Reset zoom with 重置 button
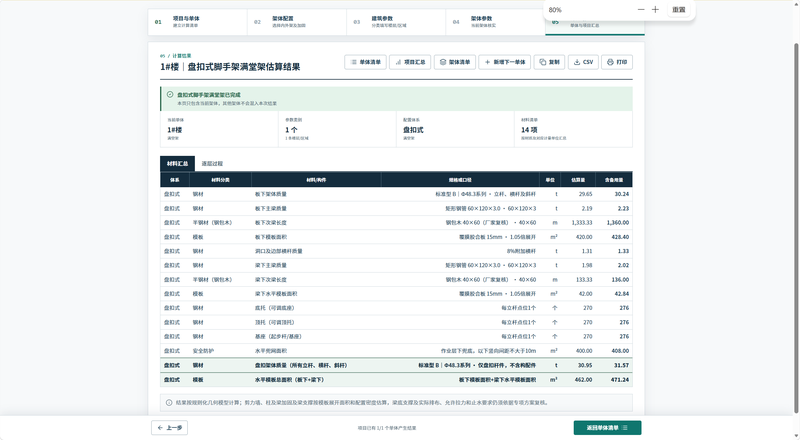The height and width of the screenshot is (440, 800). coord(679,10)
